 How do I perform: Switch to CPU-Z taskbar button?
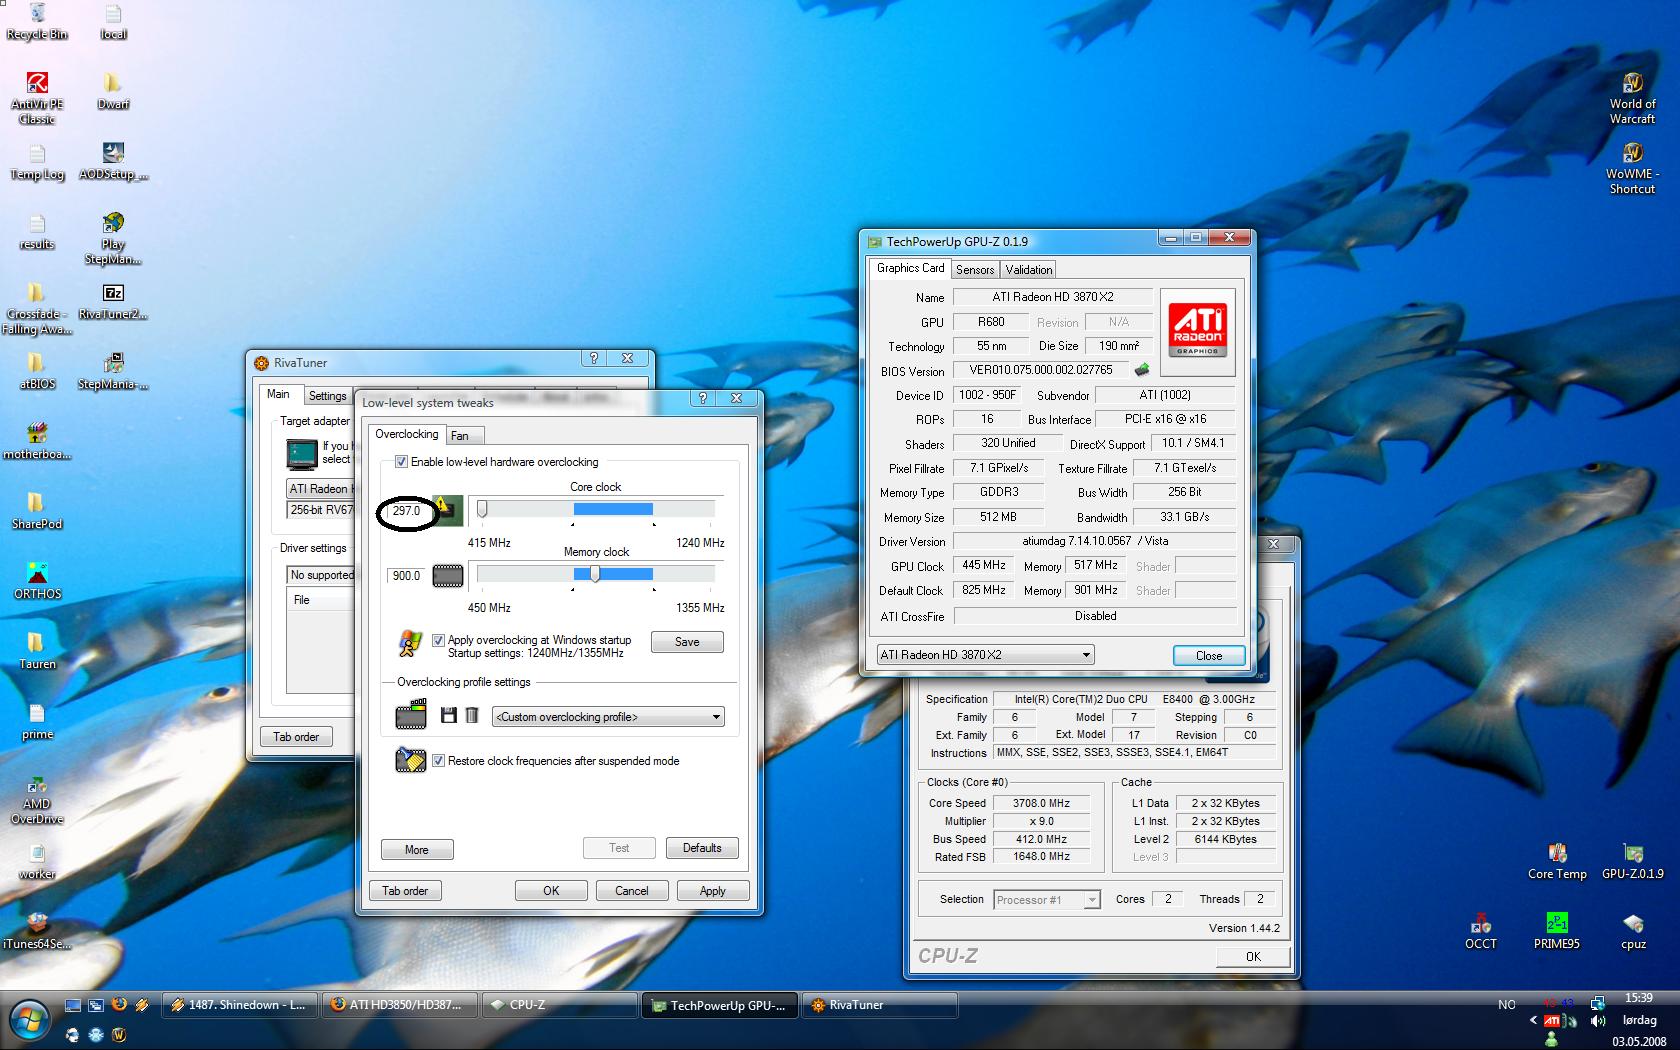[x=558, y=1005]
